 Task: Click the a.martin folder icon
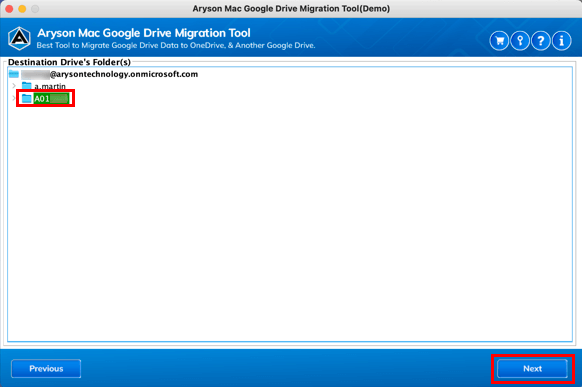(27, 86)
